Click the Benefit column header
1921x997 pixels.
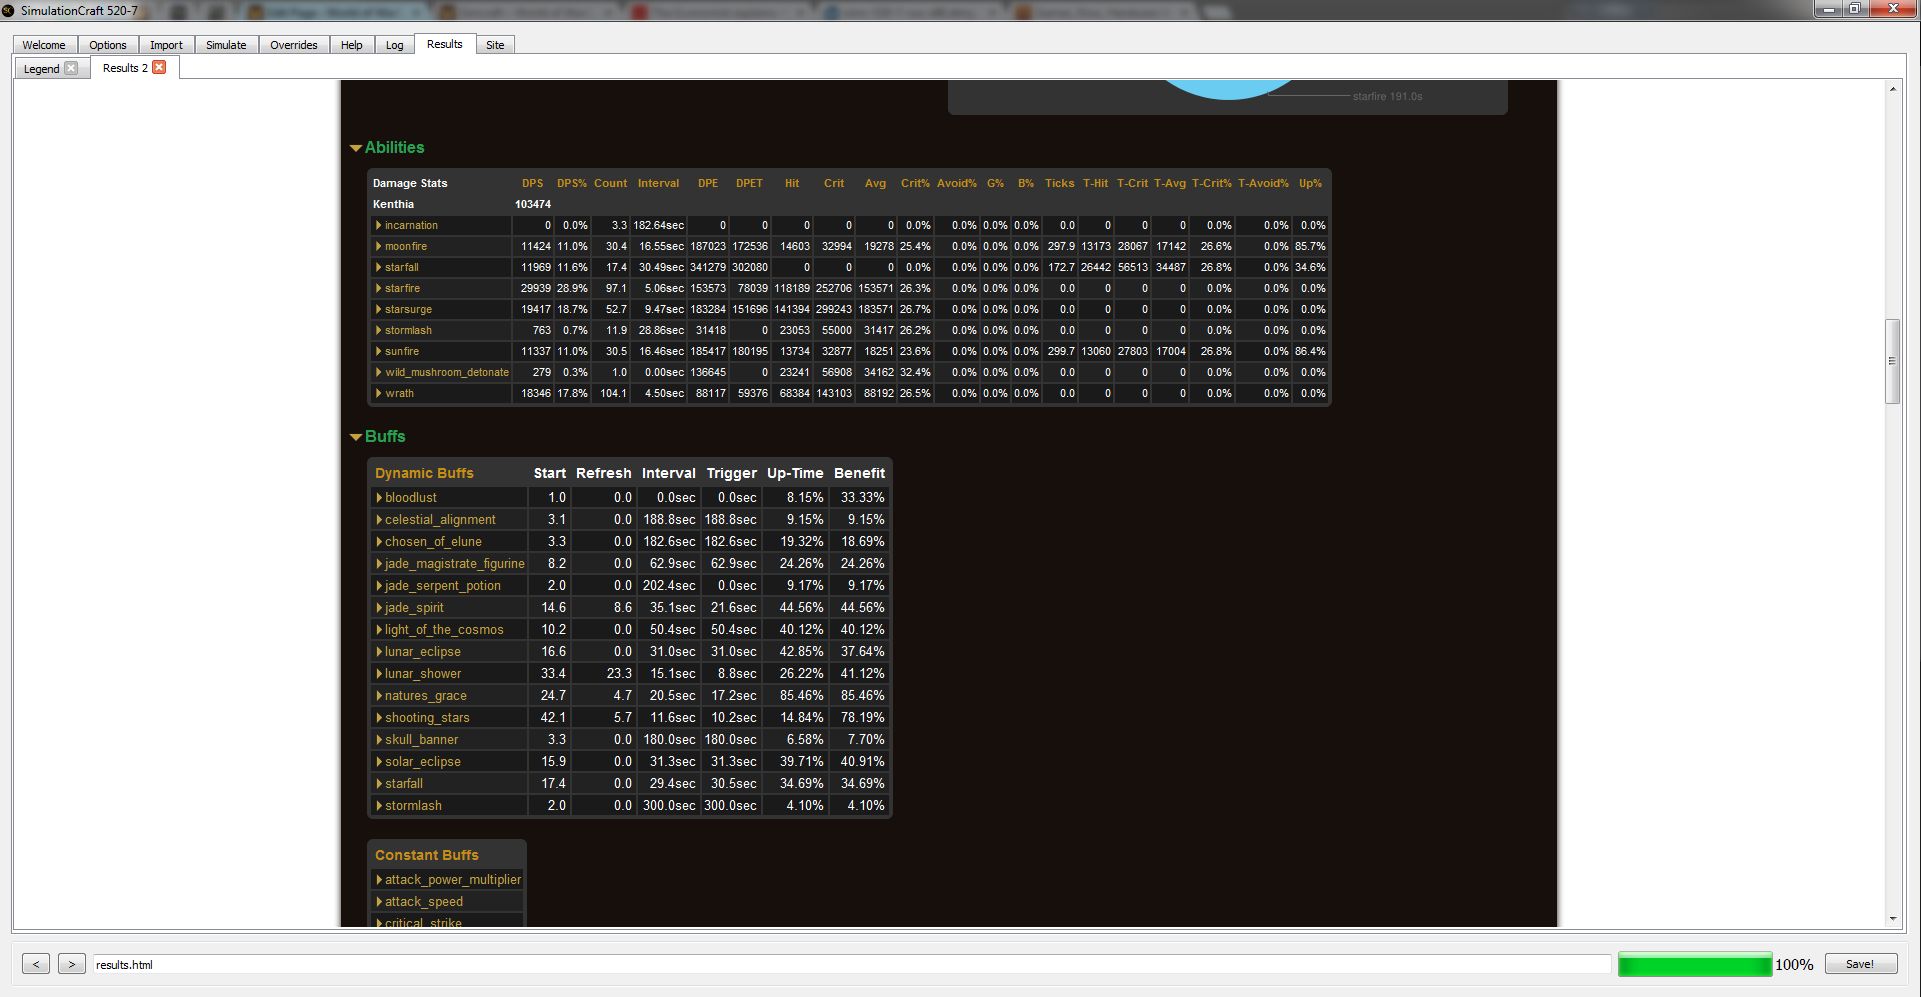(x=859, y=473)
